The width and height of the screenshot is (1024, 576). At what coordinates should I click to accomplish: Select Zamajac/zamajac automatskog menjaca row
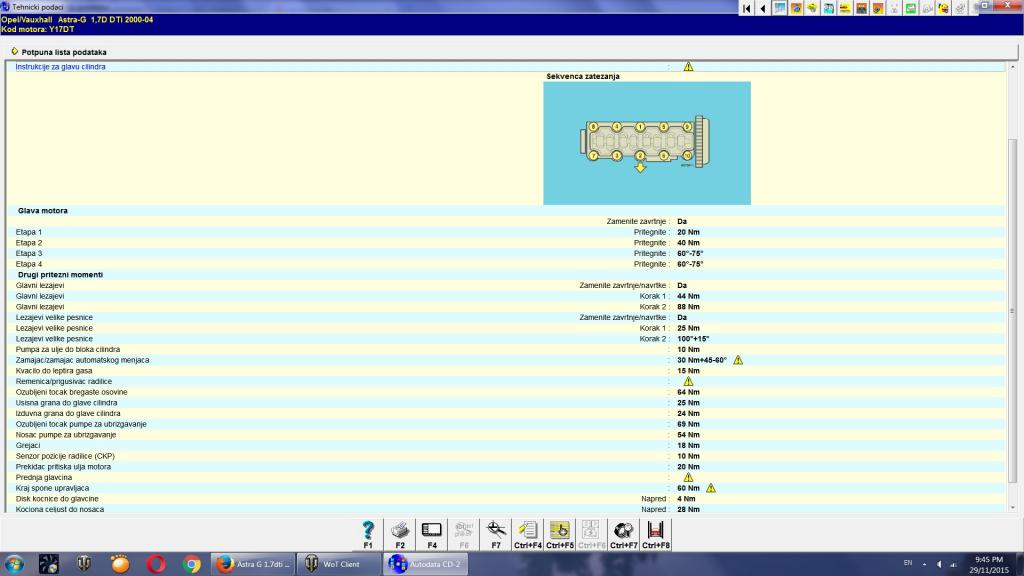[x=505, y=360]
